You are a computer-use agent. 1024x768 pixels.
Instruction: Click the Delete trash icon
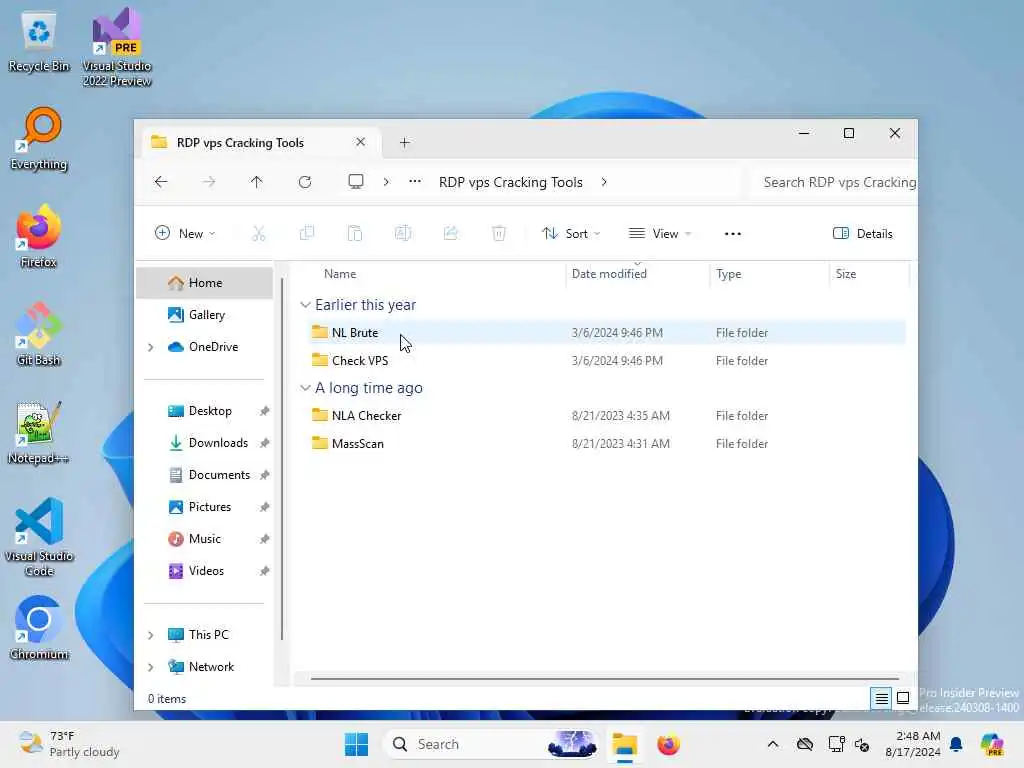pyautogui.click(x=499, y=233)
